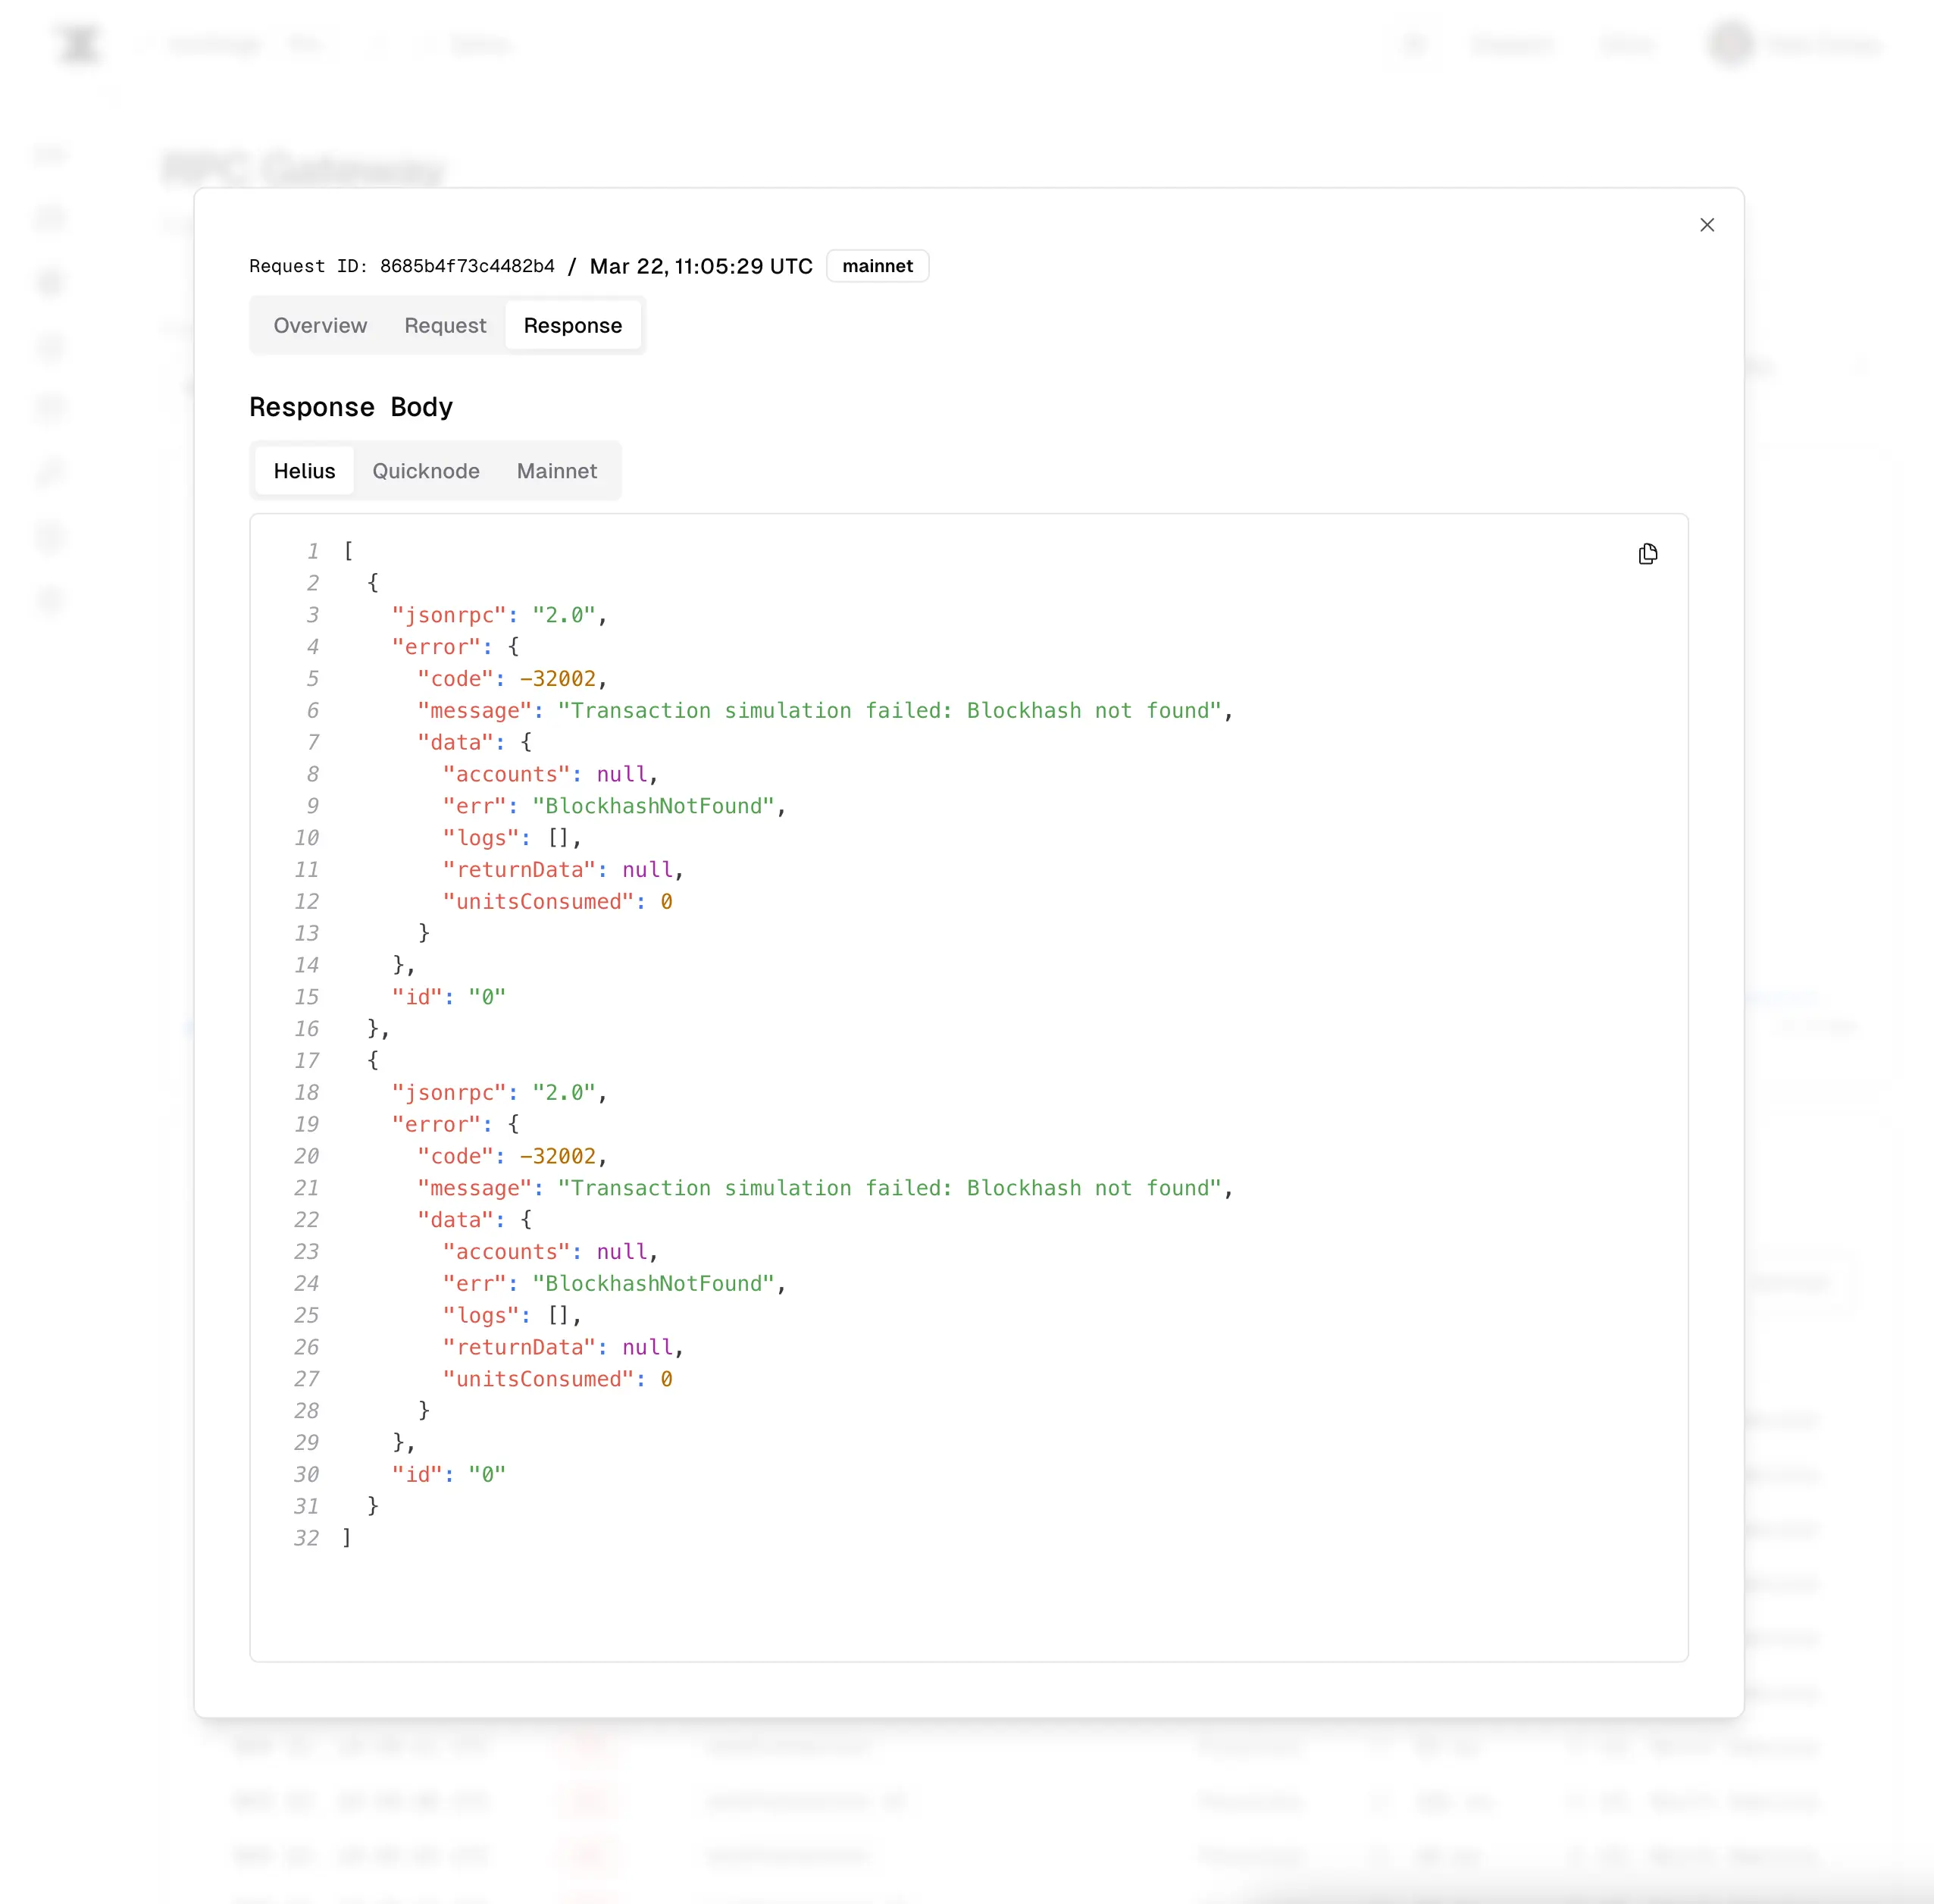Click inside the JSON code block area
1934x1904 pixels.
[950, 1100]
